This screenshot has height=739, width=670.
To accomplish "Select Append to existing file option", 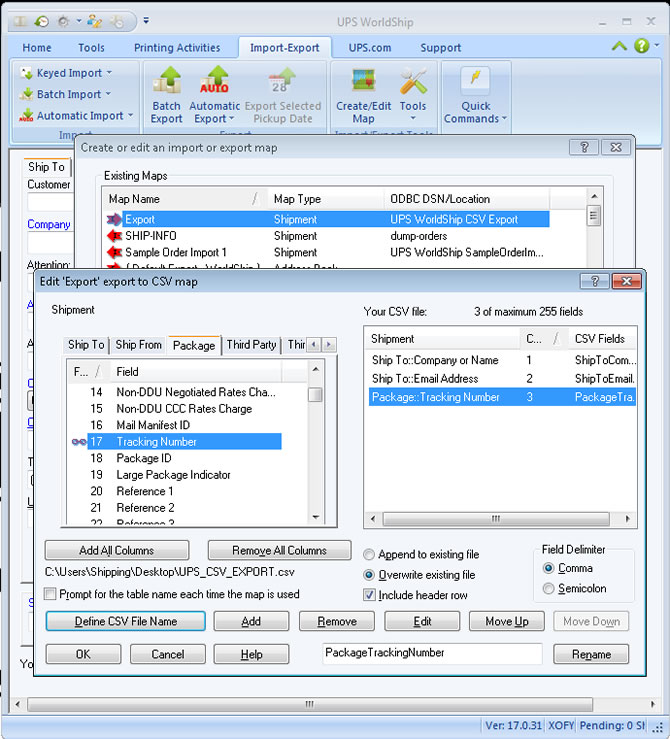I will [x=370, y=555].
